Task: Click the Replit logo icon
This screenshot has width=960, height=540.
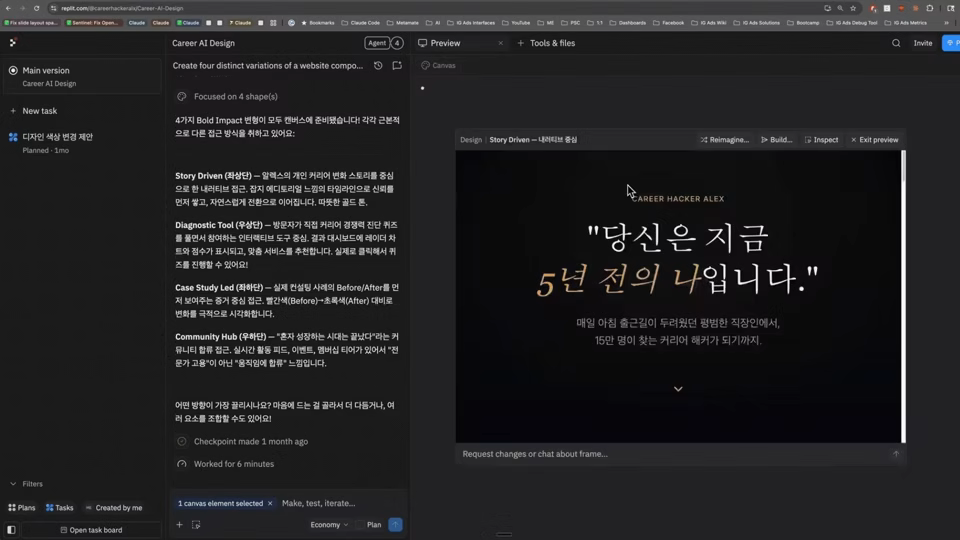Action: click(x=13, y=43)
